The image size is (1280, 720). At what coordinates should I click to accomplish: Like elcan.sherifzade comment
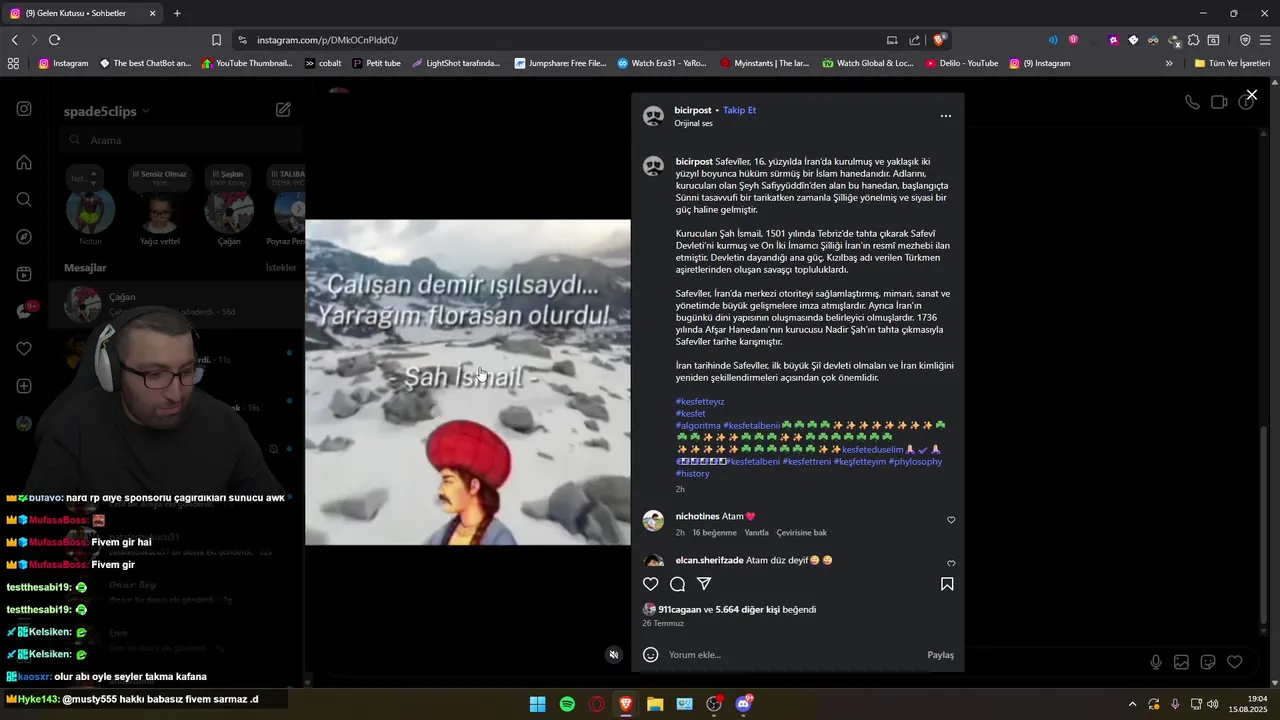coord(951,564)
